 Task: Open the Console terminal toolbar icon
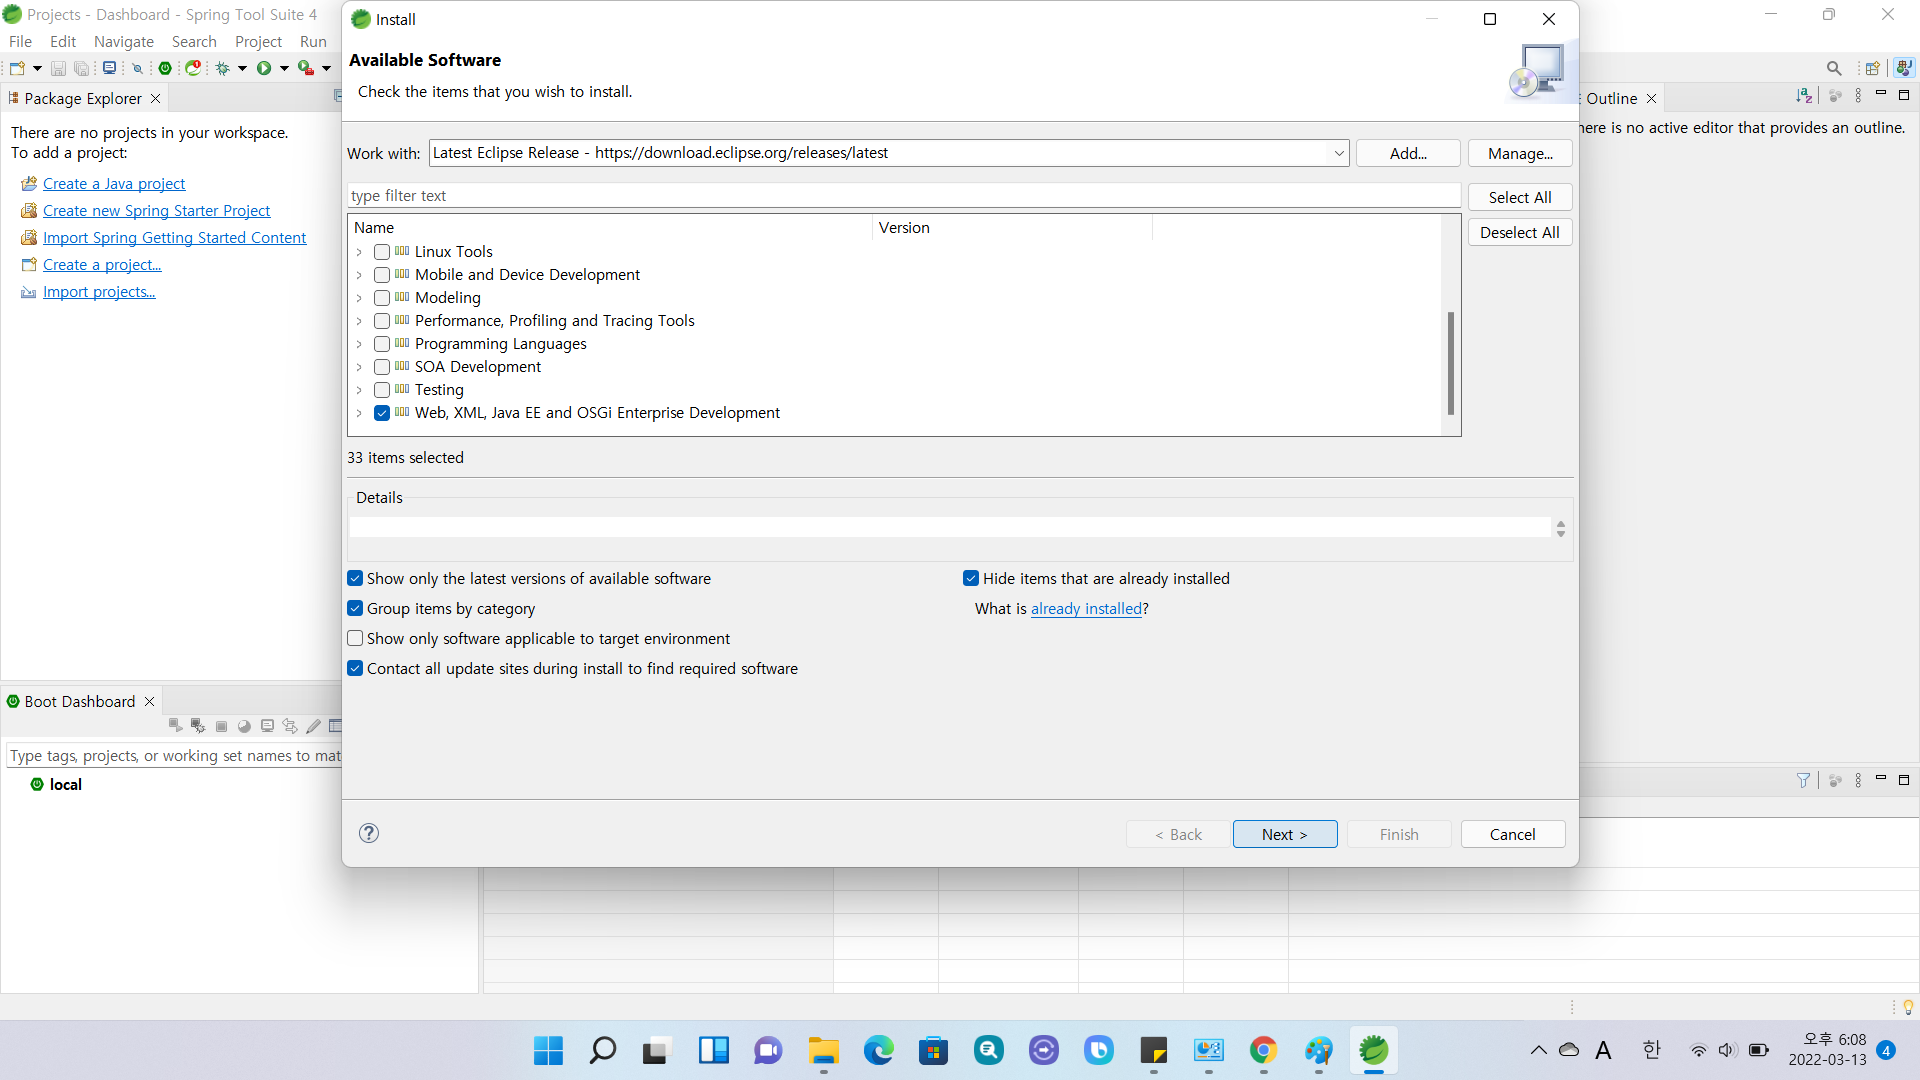(109, 68)
